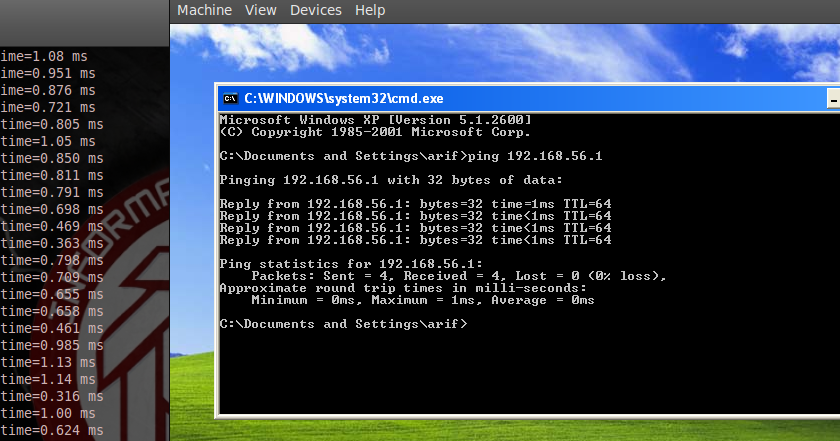Click 'ime=0.721 ms' in the left terminal

point(48,107)
